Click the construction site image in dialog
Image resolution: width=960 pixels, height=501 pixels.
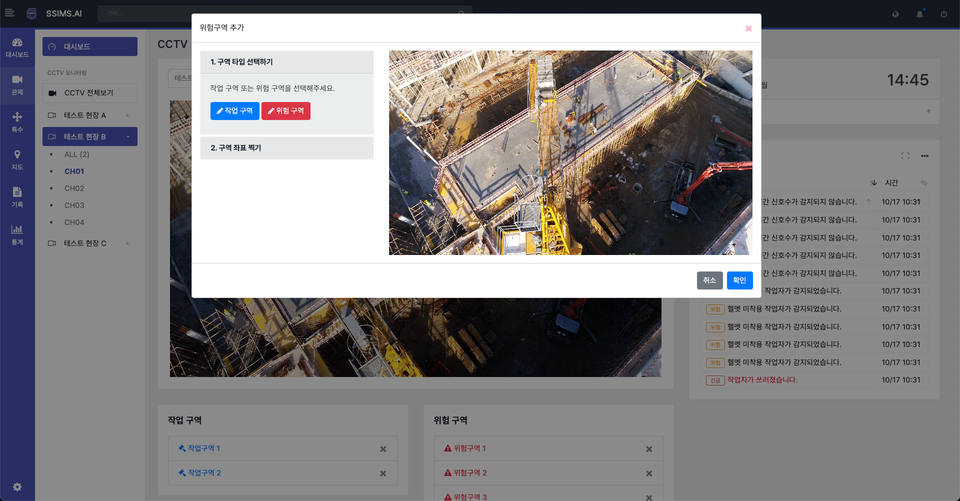(x=571, y=153)
